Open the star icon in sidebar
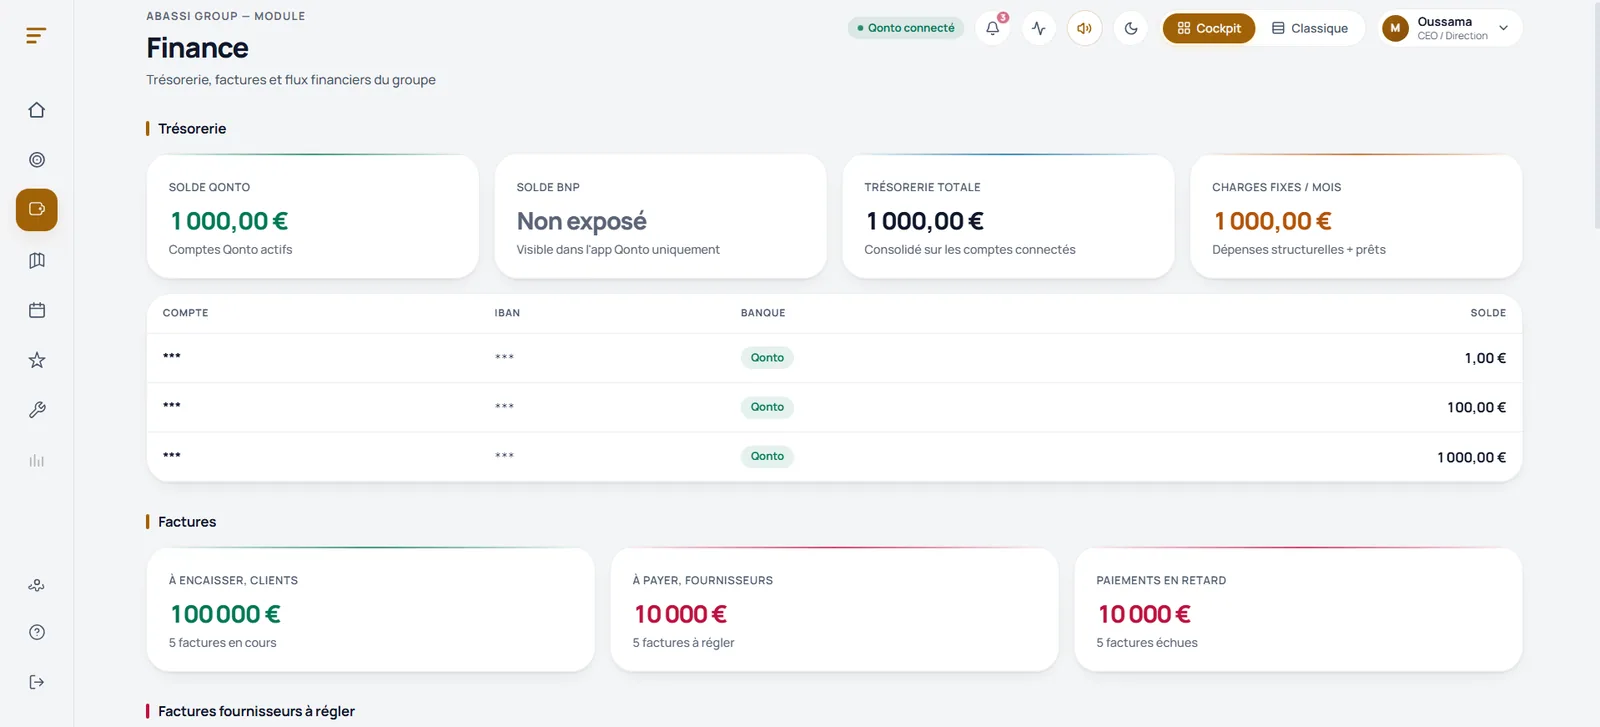The image size is (1600, 727). pyautogui.click(x=37, y=360)
